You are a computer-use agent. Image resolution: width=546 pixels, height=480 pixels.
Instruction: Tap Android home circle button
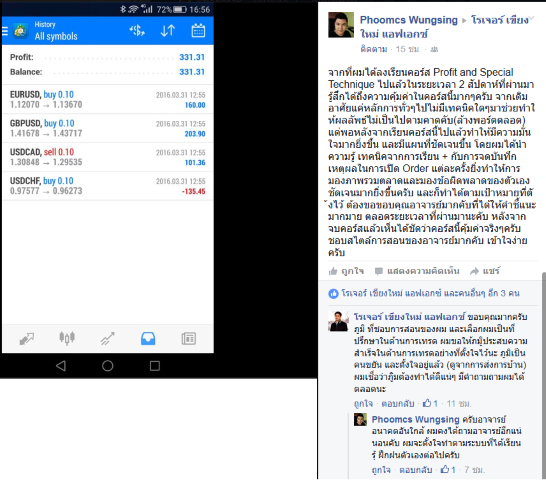pos(108,366)
